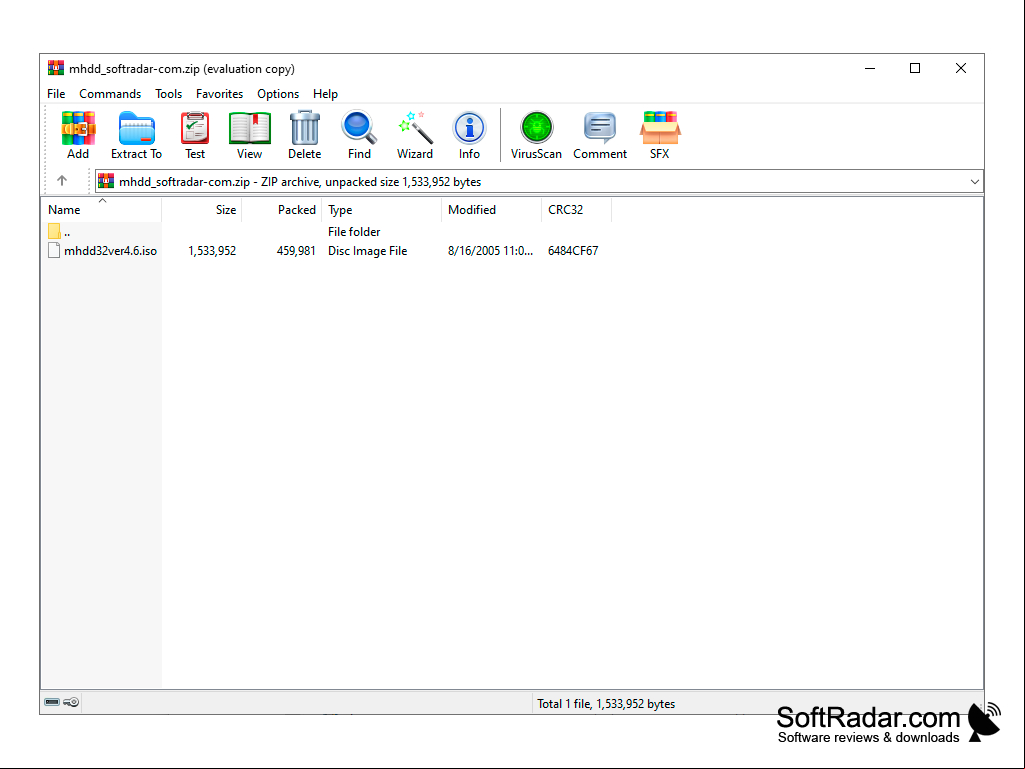Click the archive icon in address bar
This screenshot has height=769, width=1025.
pos(106,181)
